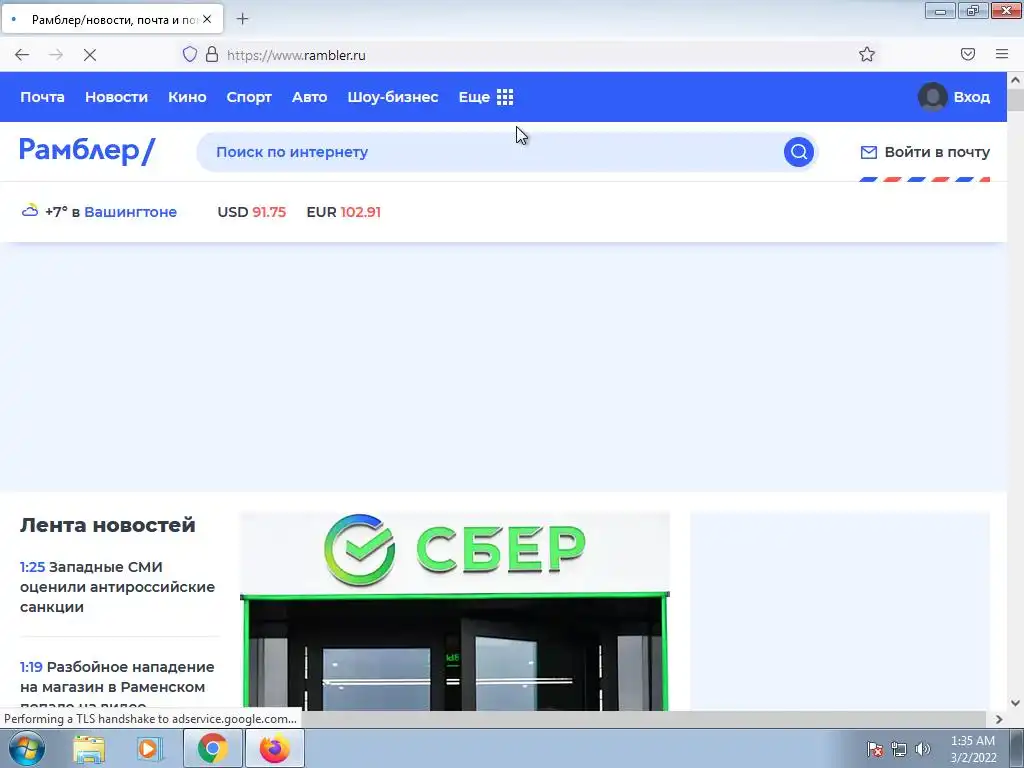Screen dimensions: 1024x768
Task: Go to the Спорт section
Action: tap(249, 97)
